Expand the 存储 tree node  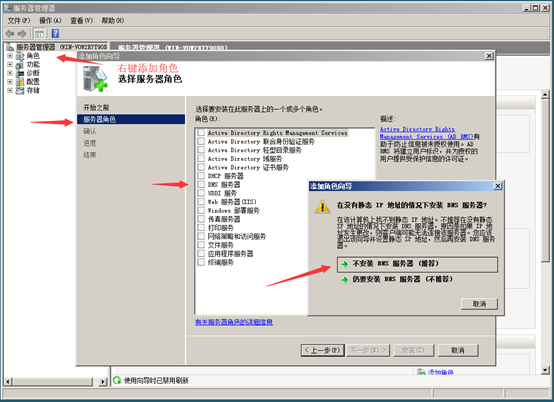[x=10, y=90]
